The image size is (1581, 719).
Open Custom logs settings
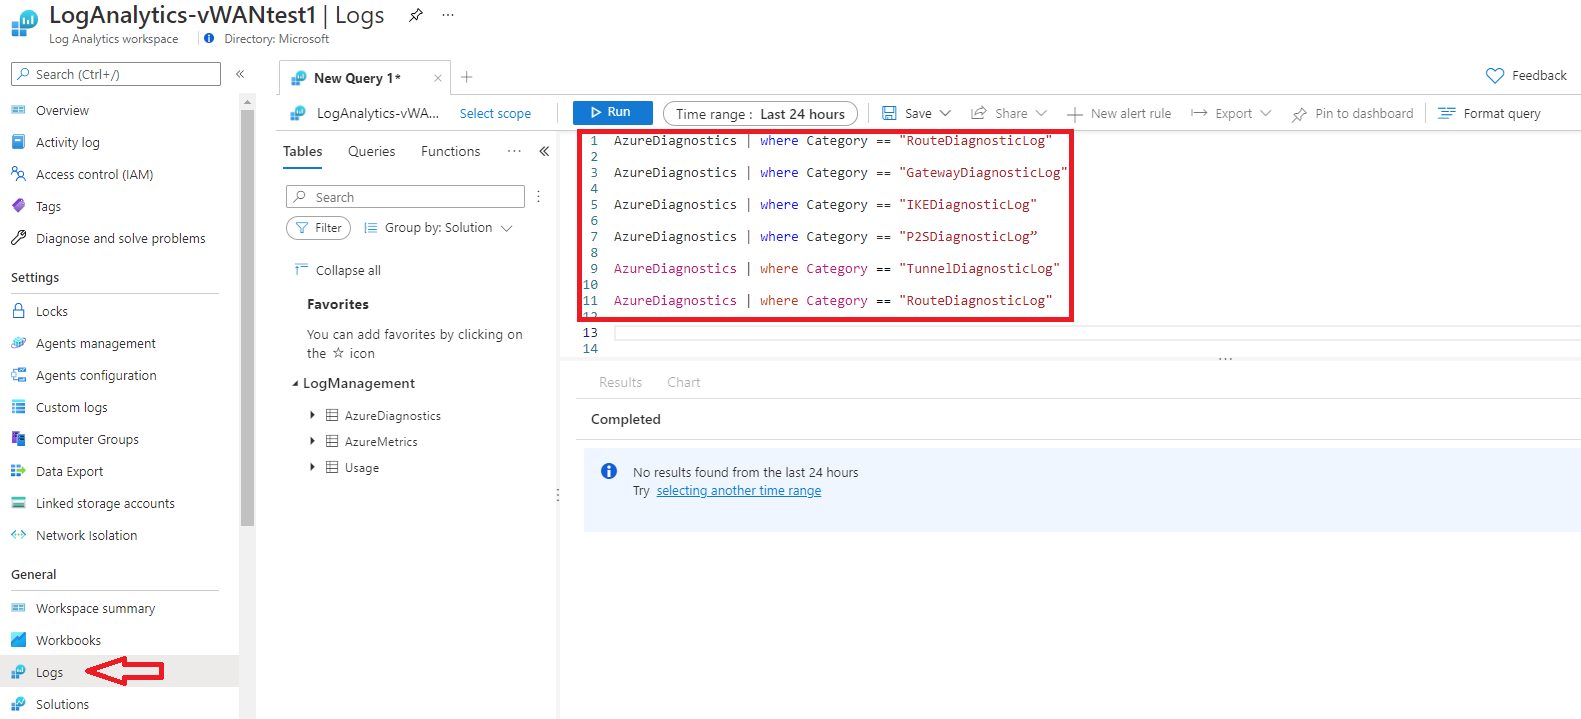[x=72, y=407]
